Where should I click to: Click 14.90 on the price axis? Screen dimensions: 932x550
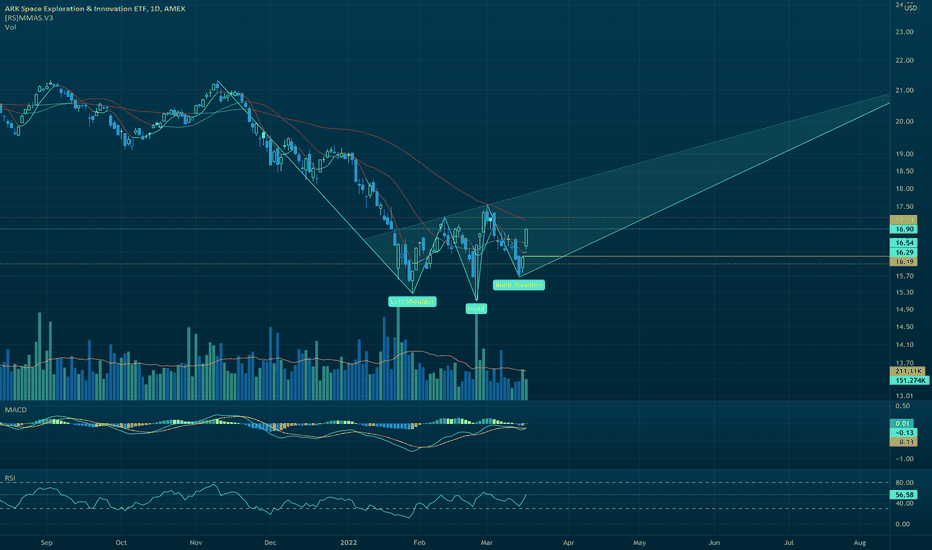904,310
